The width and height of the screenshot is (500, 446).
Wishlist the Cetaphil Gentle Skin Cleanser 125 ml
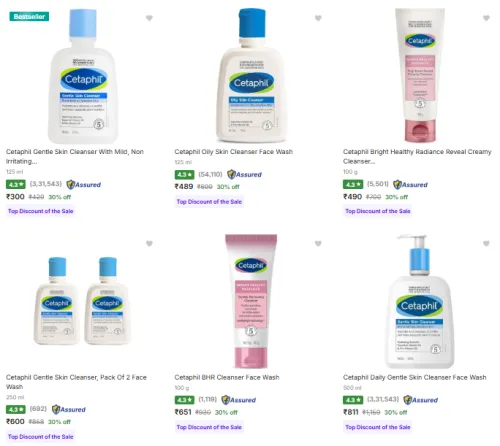tap(149, 18)
